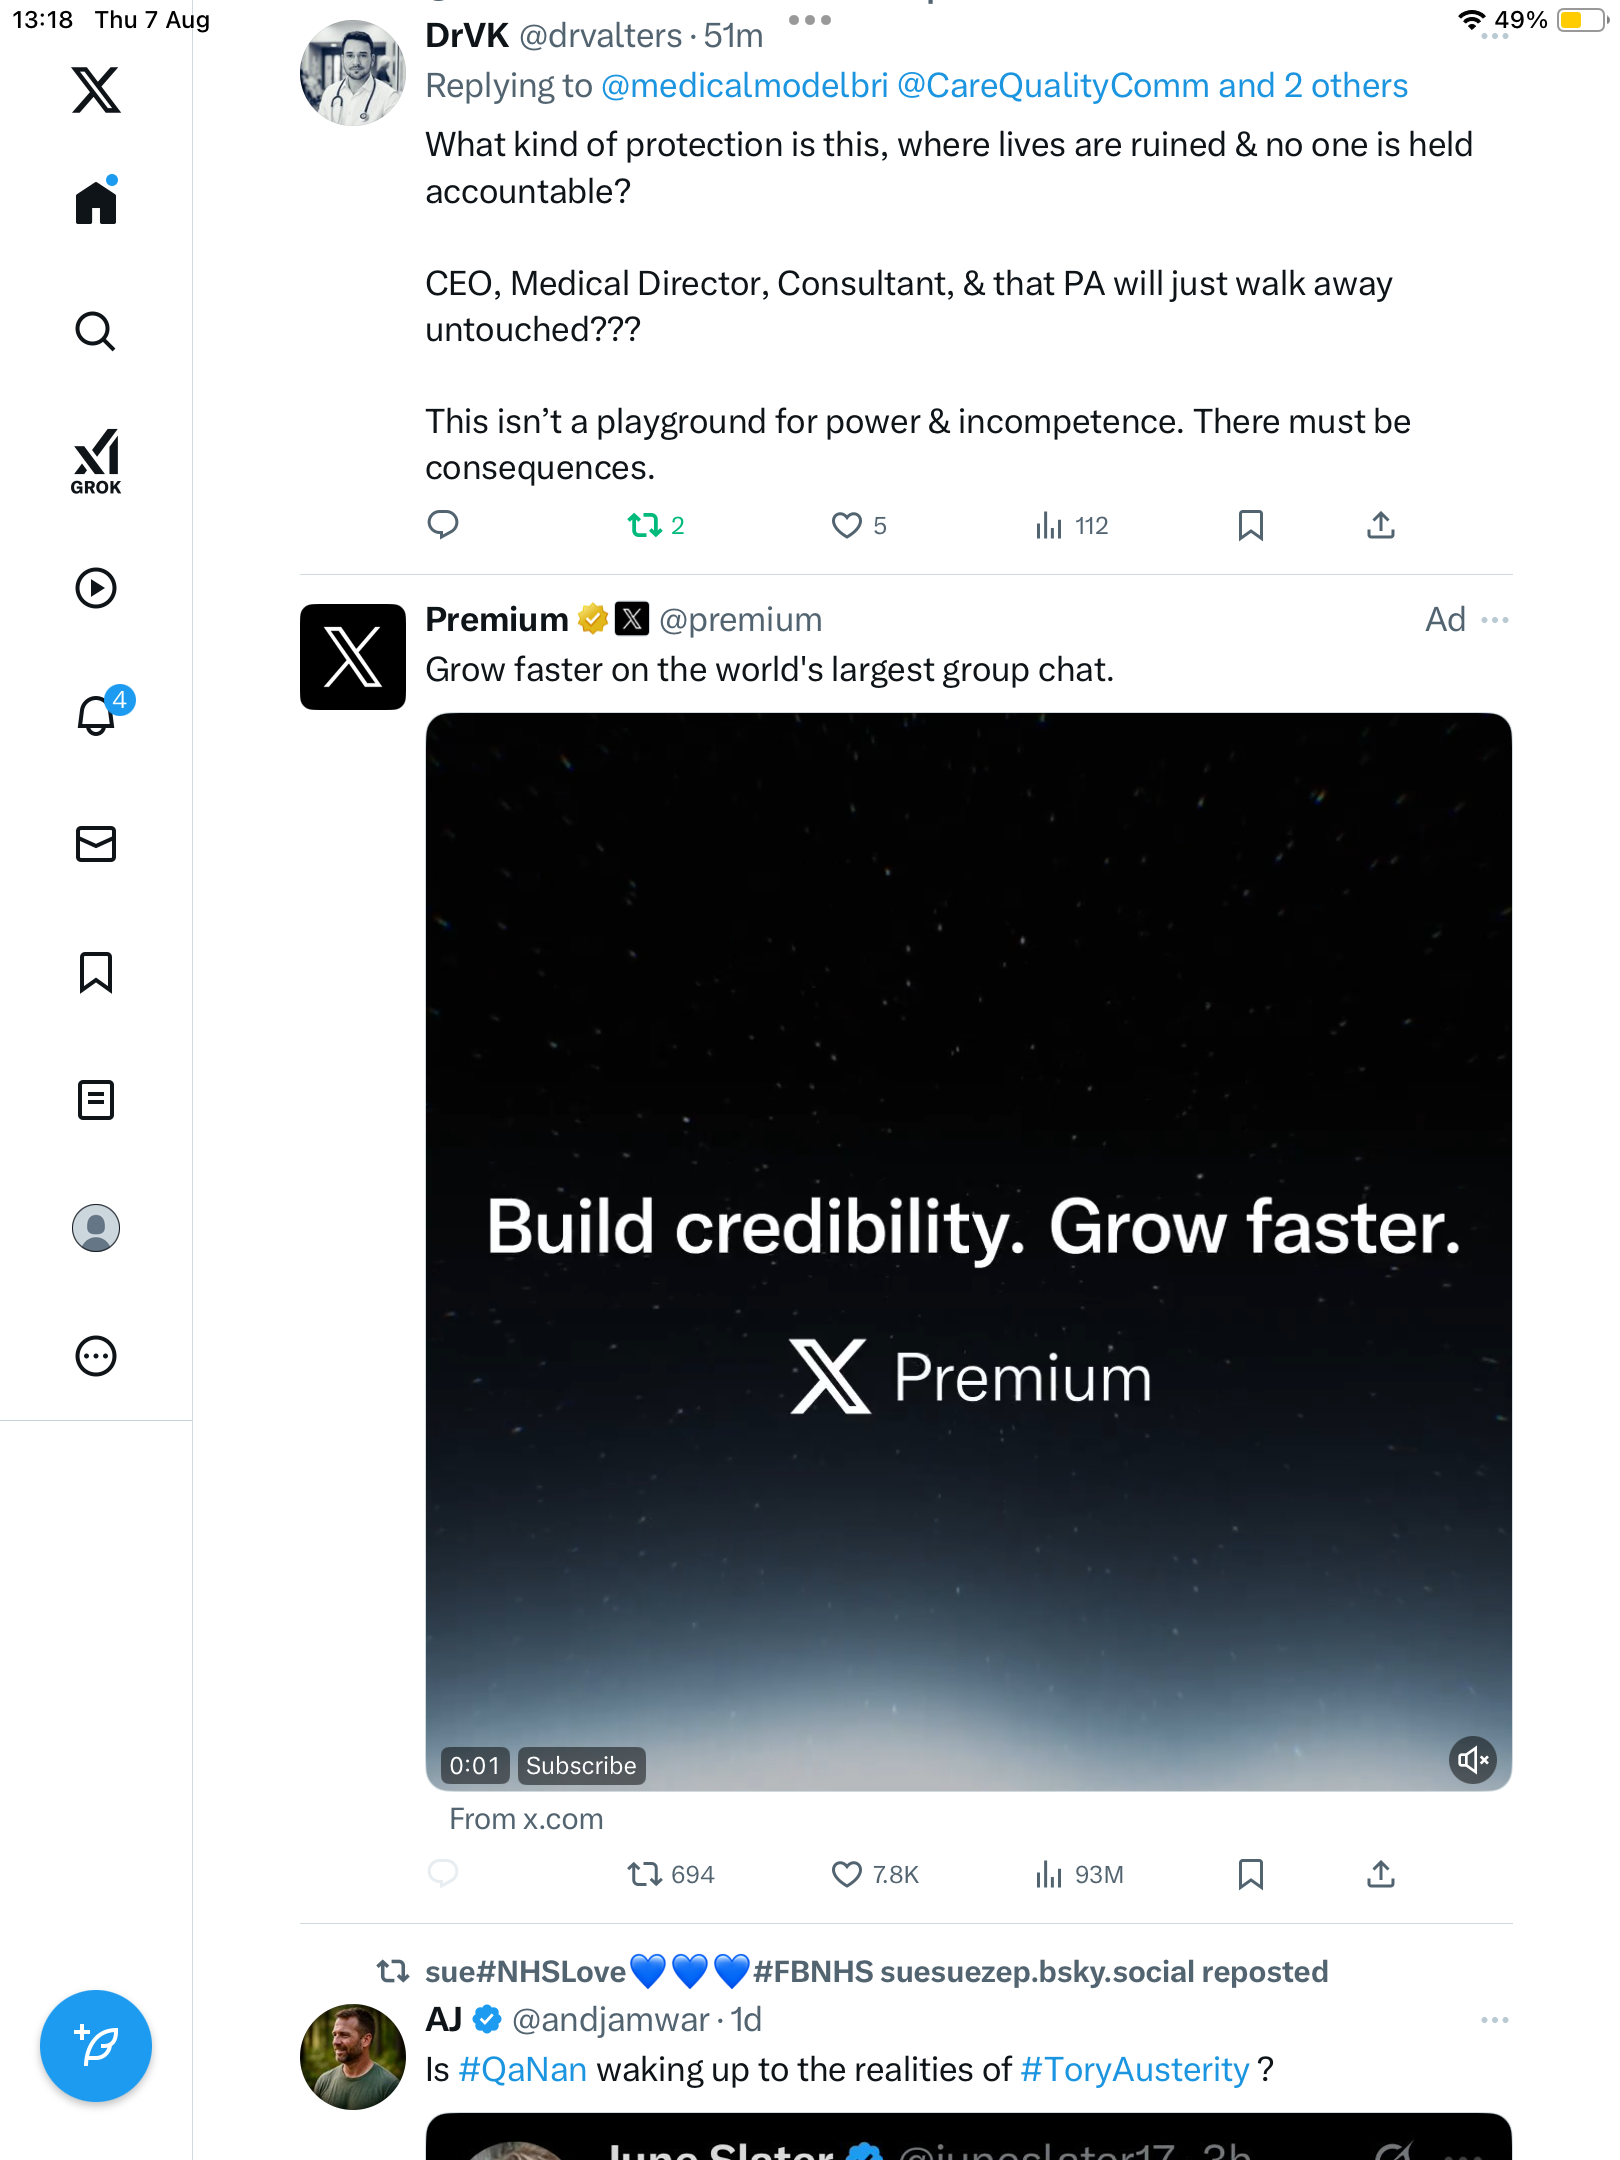Open more options on Premium ad
Viewport: 1620px width, 2160px height.
[x=1495, y=620]
